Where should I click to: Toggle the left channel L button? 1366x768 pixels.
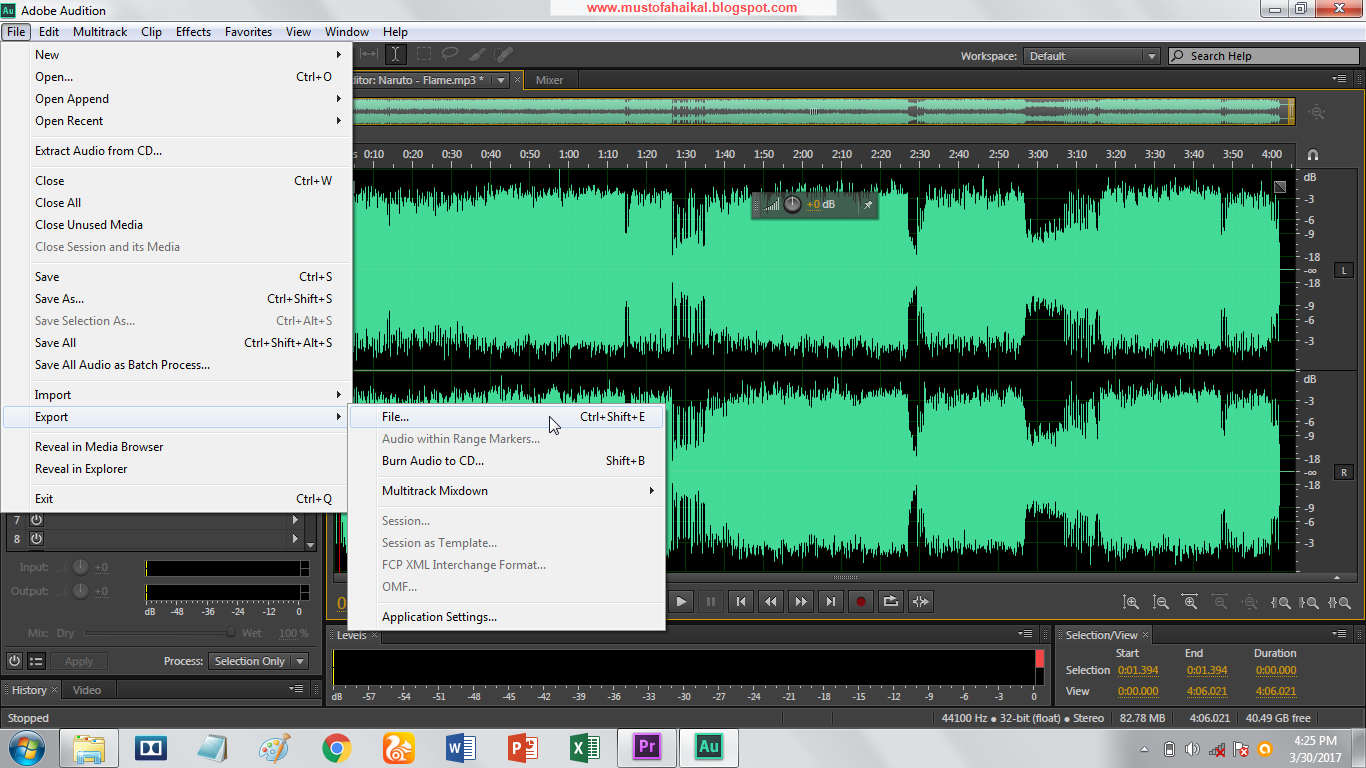(x=1344, y=270)
